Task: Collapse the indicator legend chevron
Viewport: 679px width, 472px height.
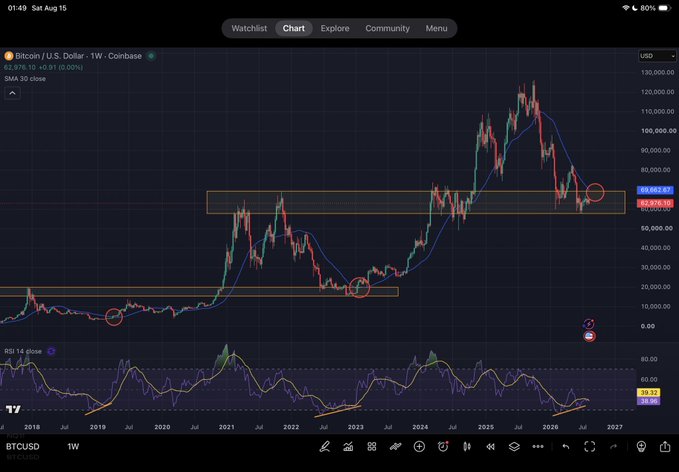Action: 12,93
